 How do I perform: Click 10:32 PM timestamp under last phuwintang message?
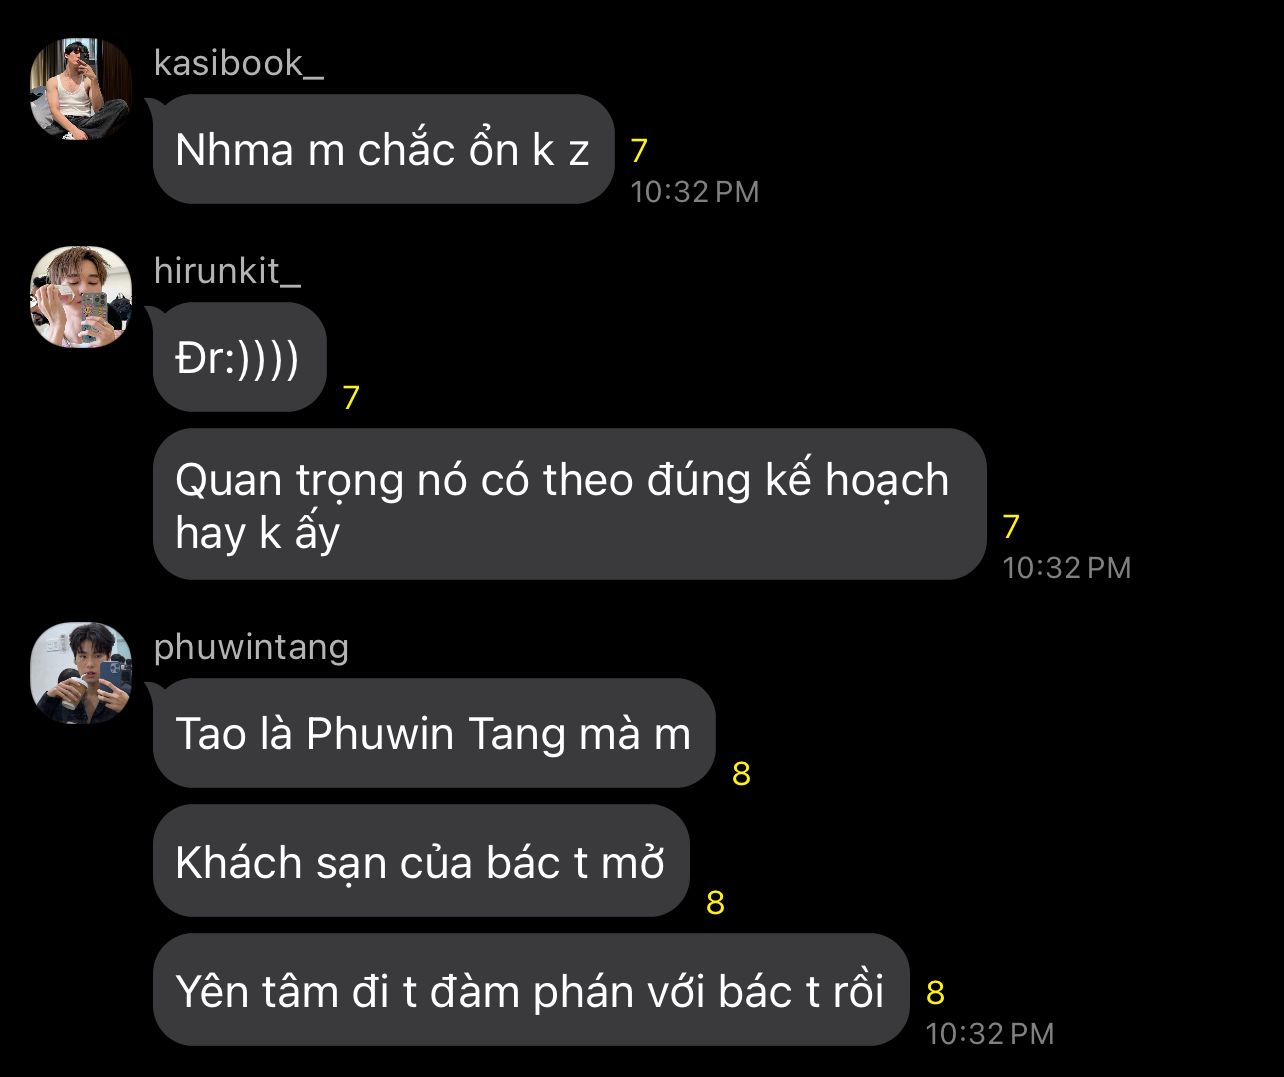point(990,1034)
